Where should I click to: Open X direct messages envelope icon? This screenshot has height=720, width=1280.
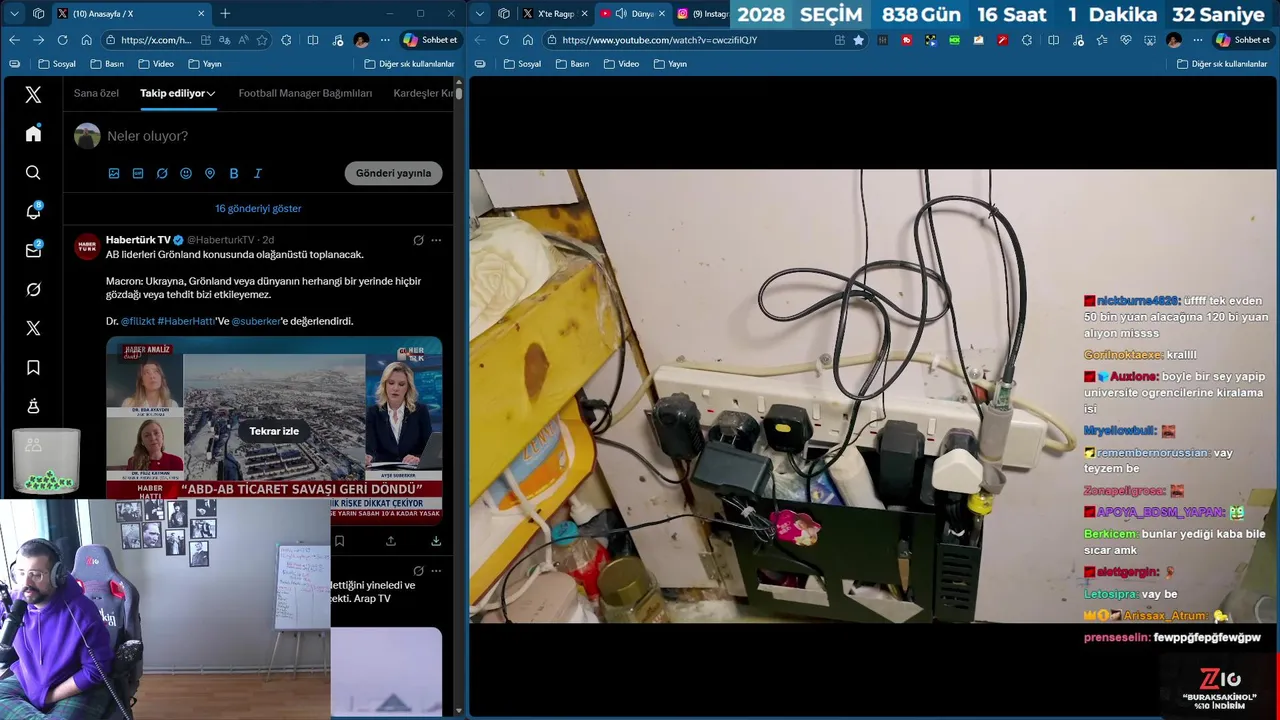click(33, 250)
